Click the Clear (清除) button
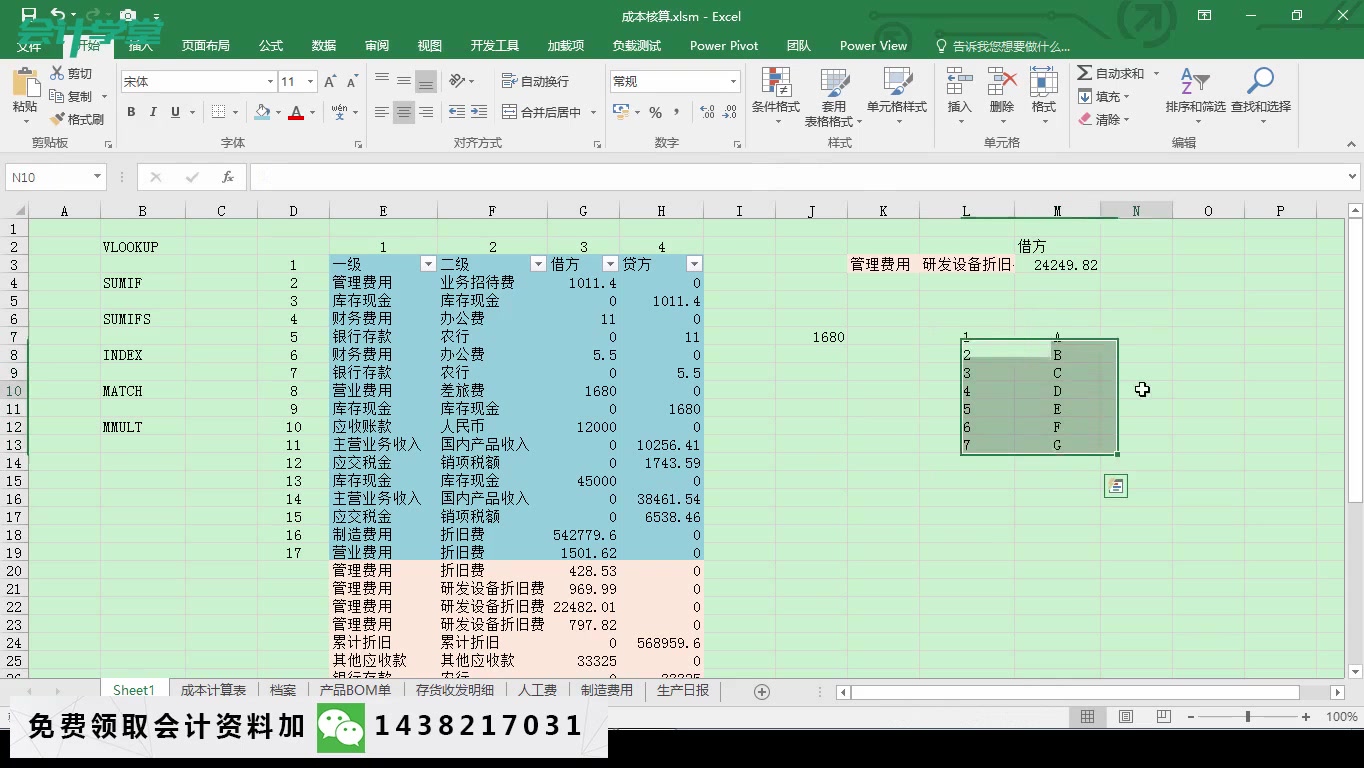Screen dimensions: 1364x768 click(1104, 119)
